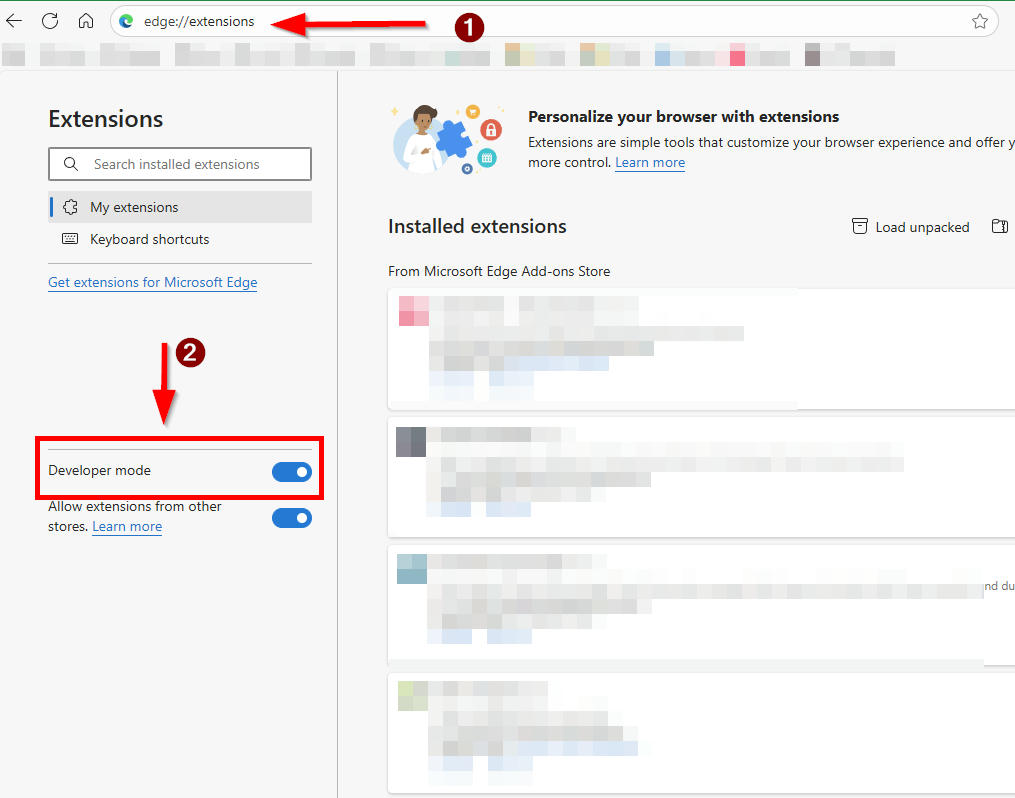Click Learn more in the personalize banner
The width and height of the screenshot is (1015, 798).
pyautogui.click(x=650, y=163)
